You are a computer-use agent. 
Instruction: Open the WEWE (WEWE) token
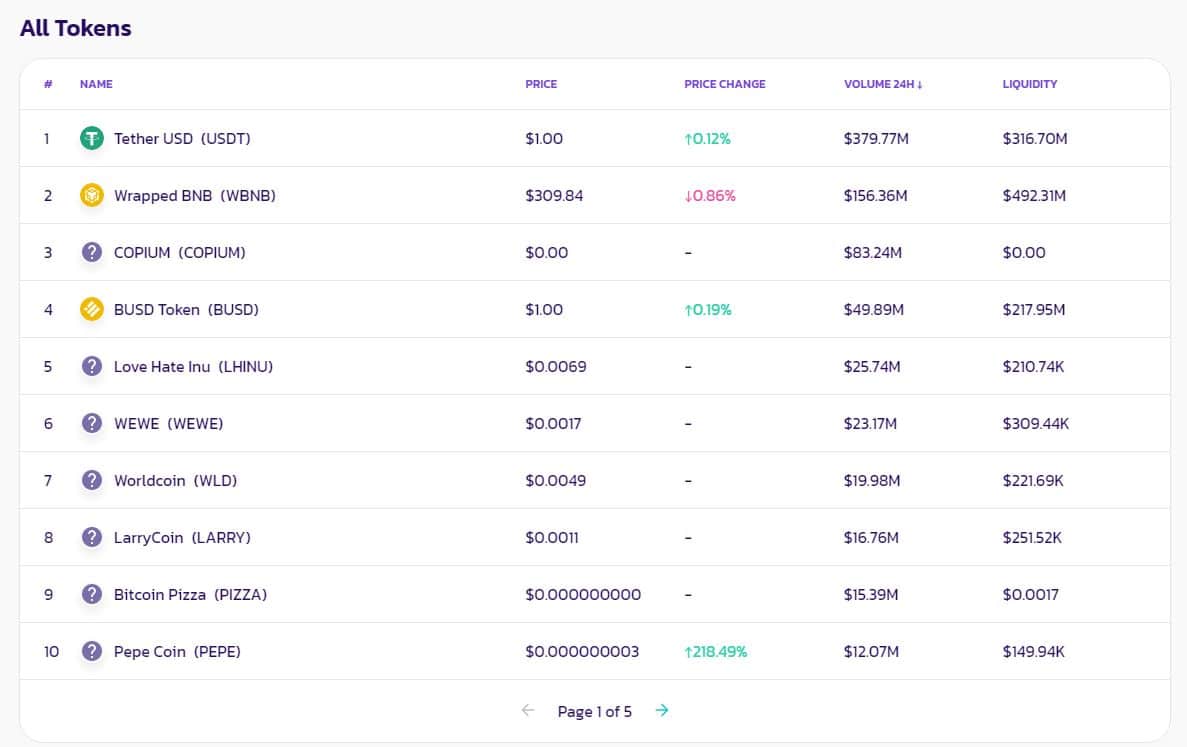coord(168,423)
